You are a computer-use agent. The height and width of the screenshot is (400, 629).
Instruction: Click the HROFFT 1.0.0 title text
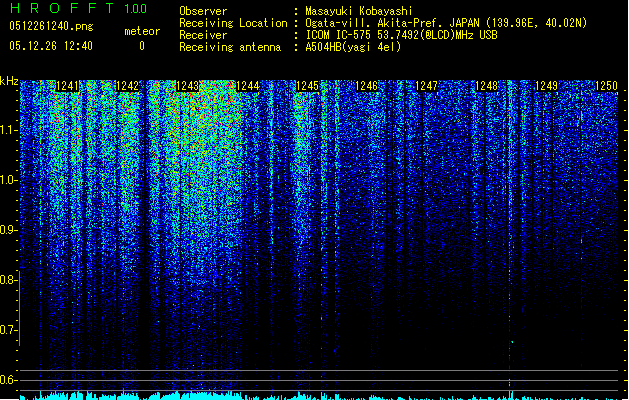pos(78,8)
